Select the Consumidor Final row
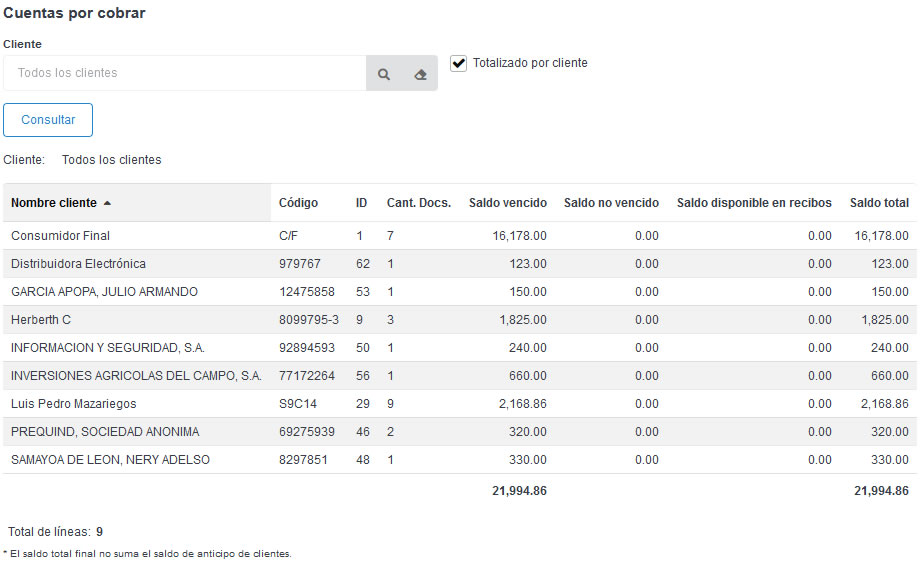920x570 pixels. 60,236
